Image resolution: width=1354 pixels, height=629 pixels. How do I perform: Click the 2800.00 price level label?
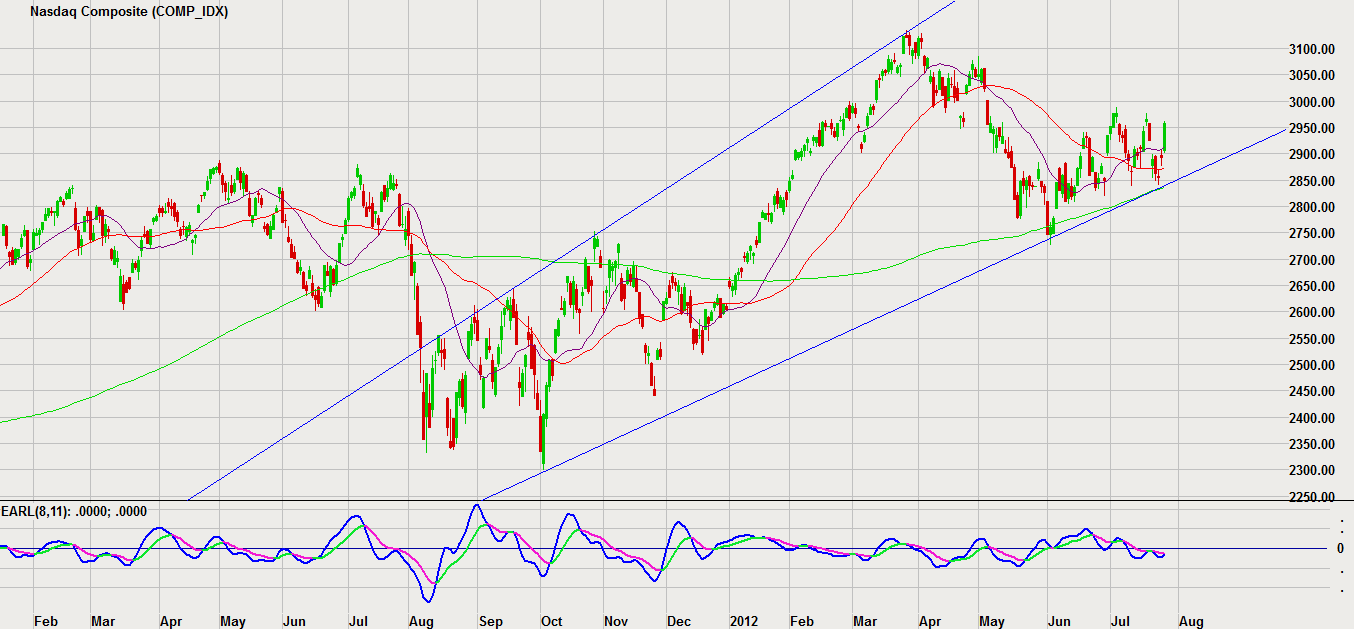(x=1313, y=207)
